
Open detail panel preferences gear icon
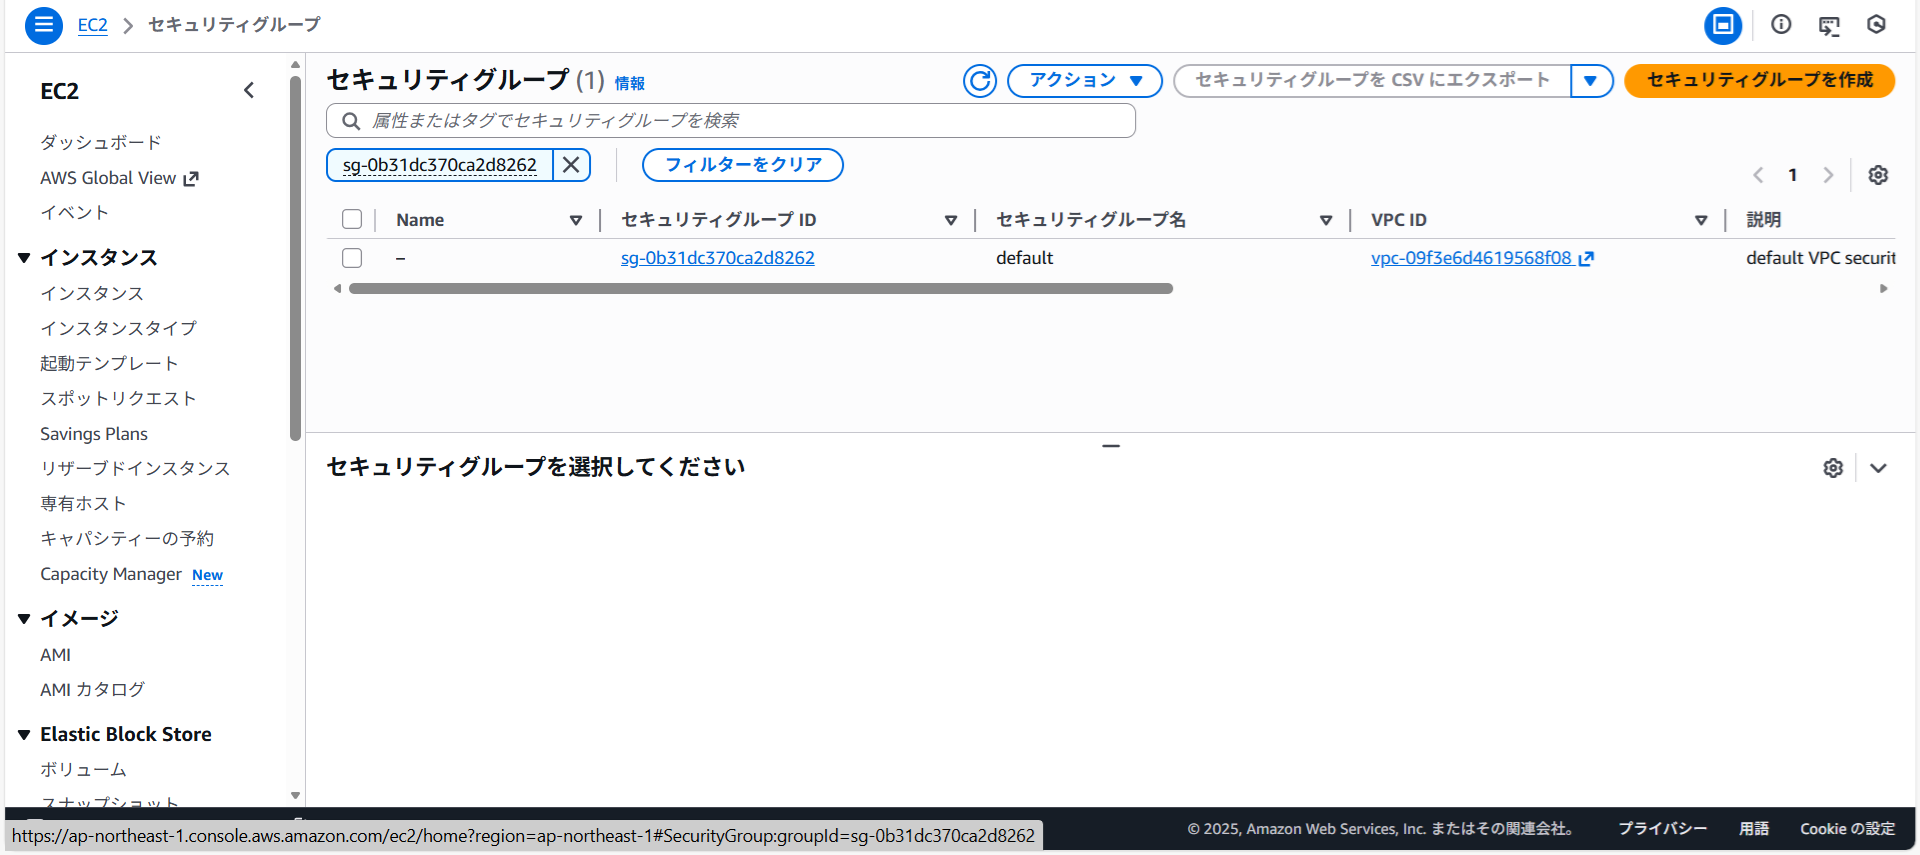click(1832, 468)
